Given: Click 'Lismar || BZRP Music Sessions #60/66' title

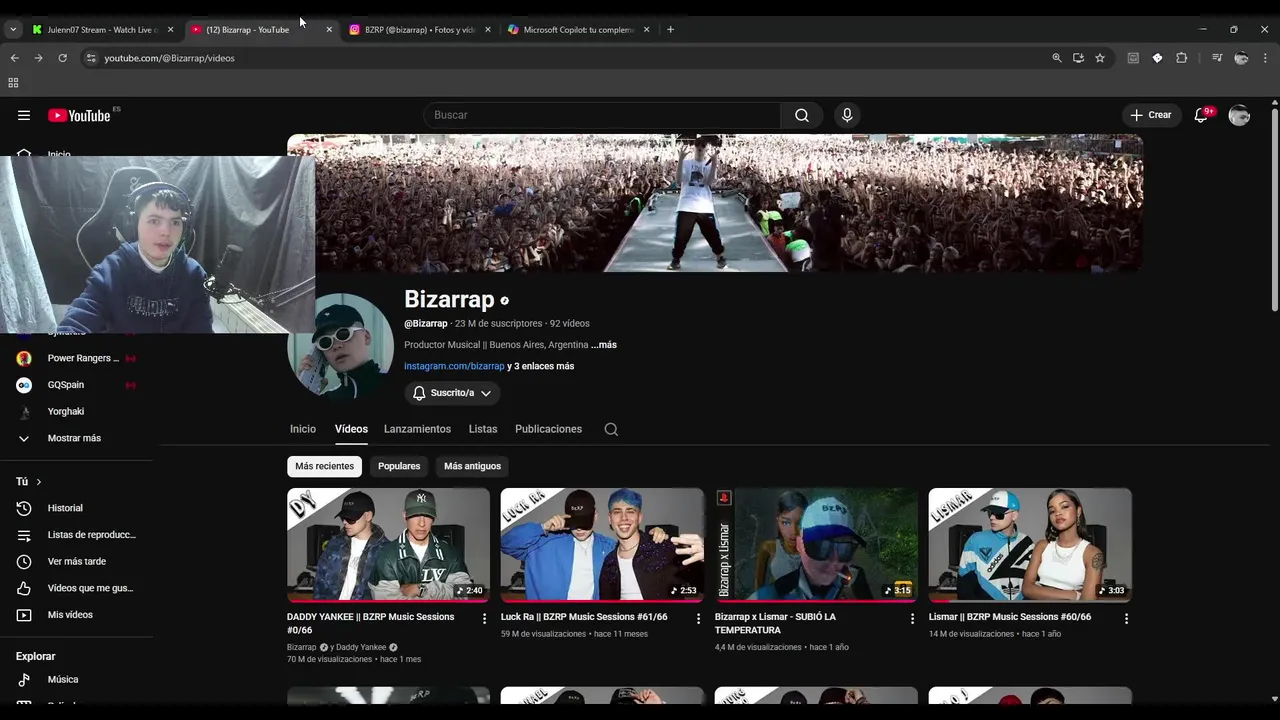Looking at the screenshot, I should pyautogui.click(x=1009, y=617).
